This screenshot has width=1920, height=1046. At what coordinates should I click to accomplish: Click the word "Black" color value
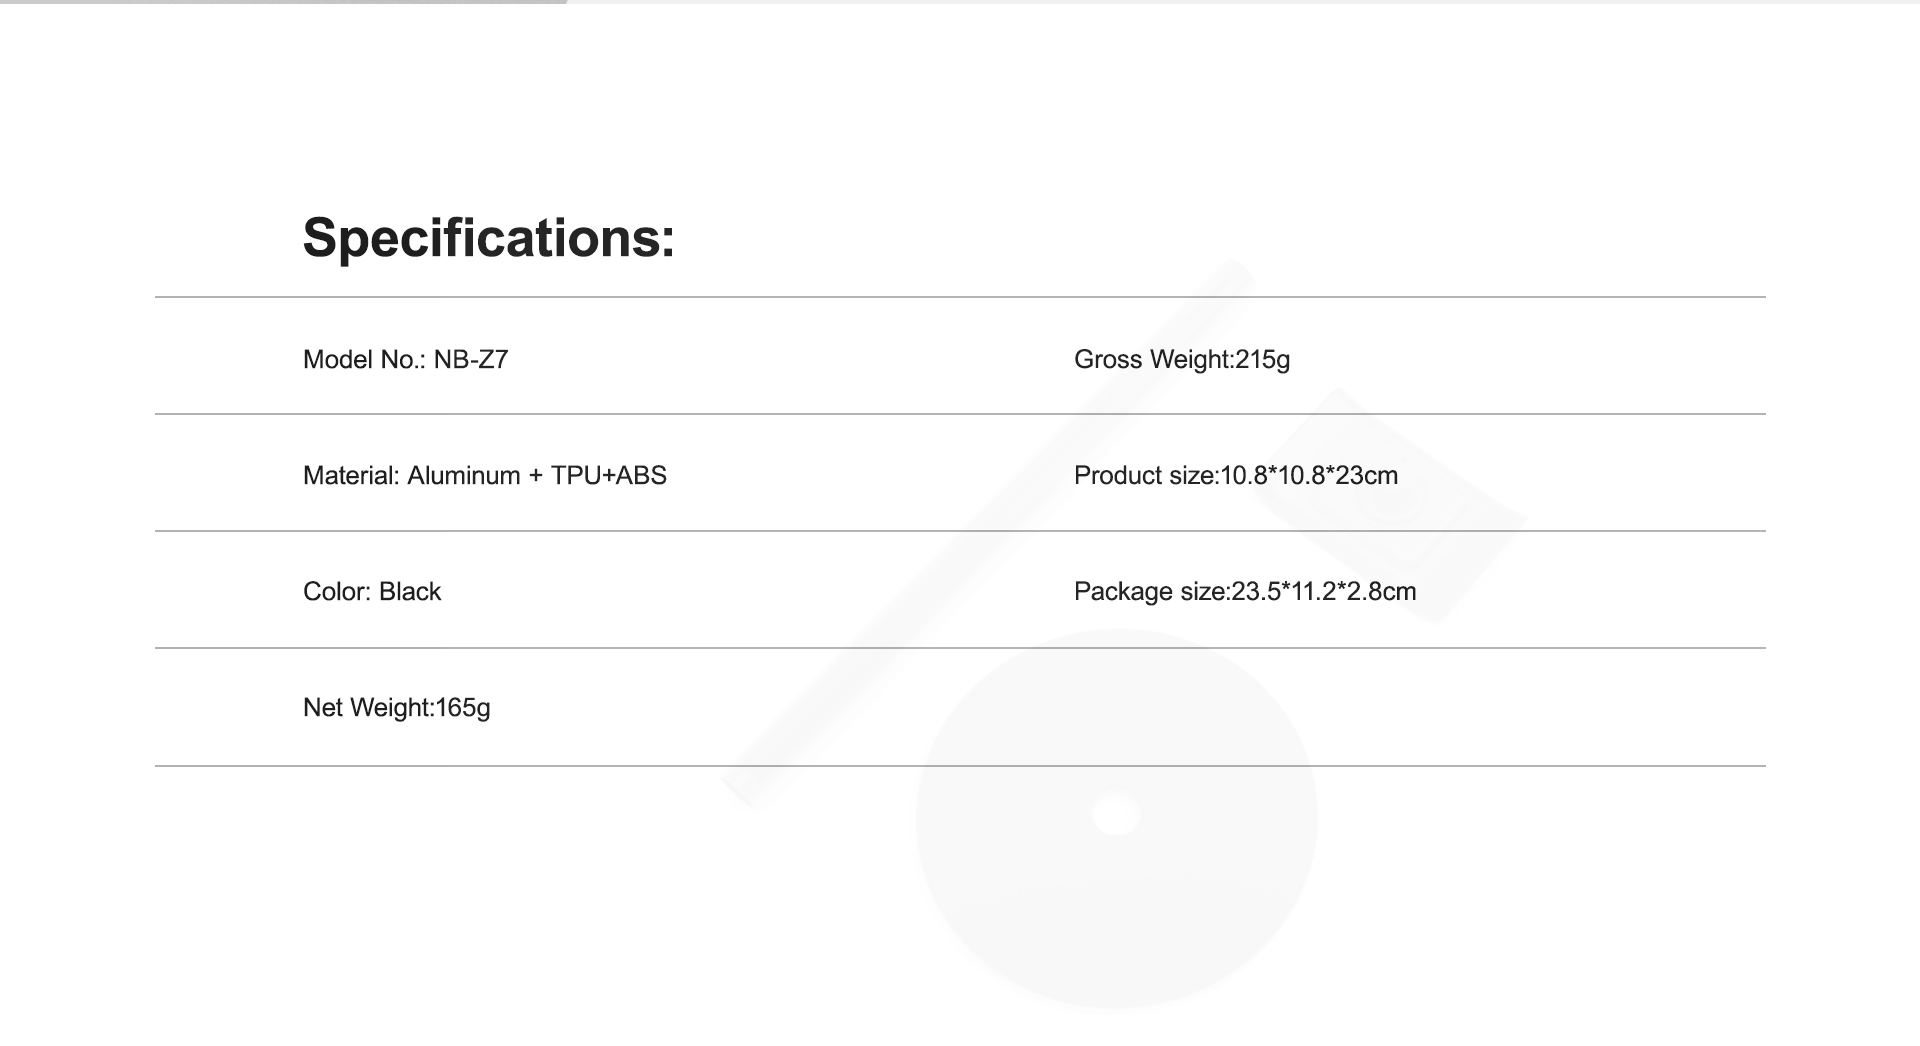click(410, 592)
